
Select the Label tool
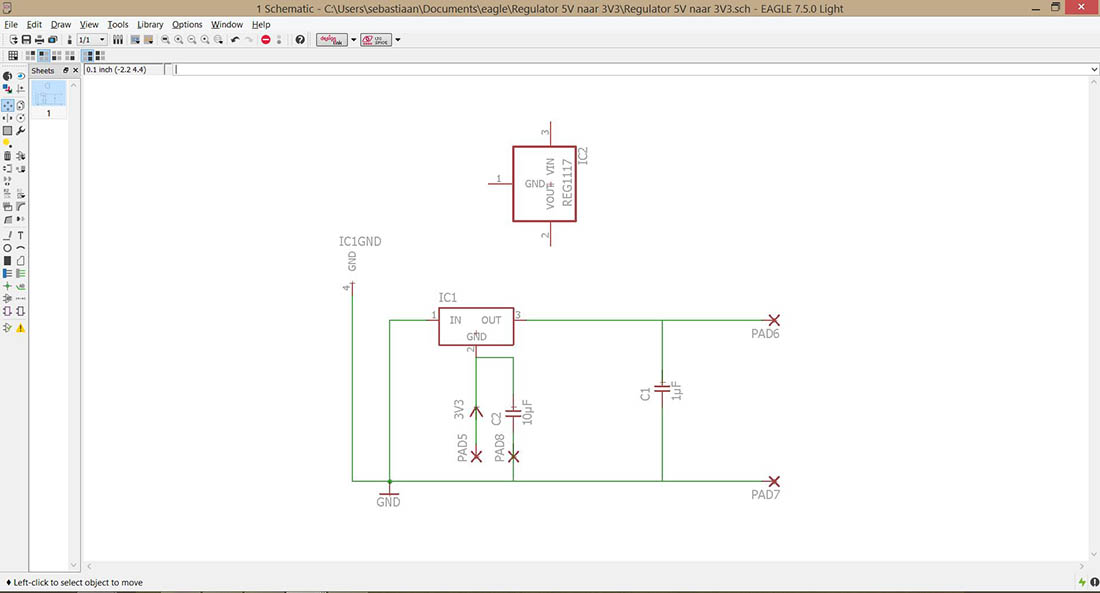[20, 286]
